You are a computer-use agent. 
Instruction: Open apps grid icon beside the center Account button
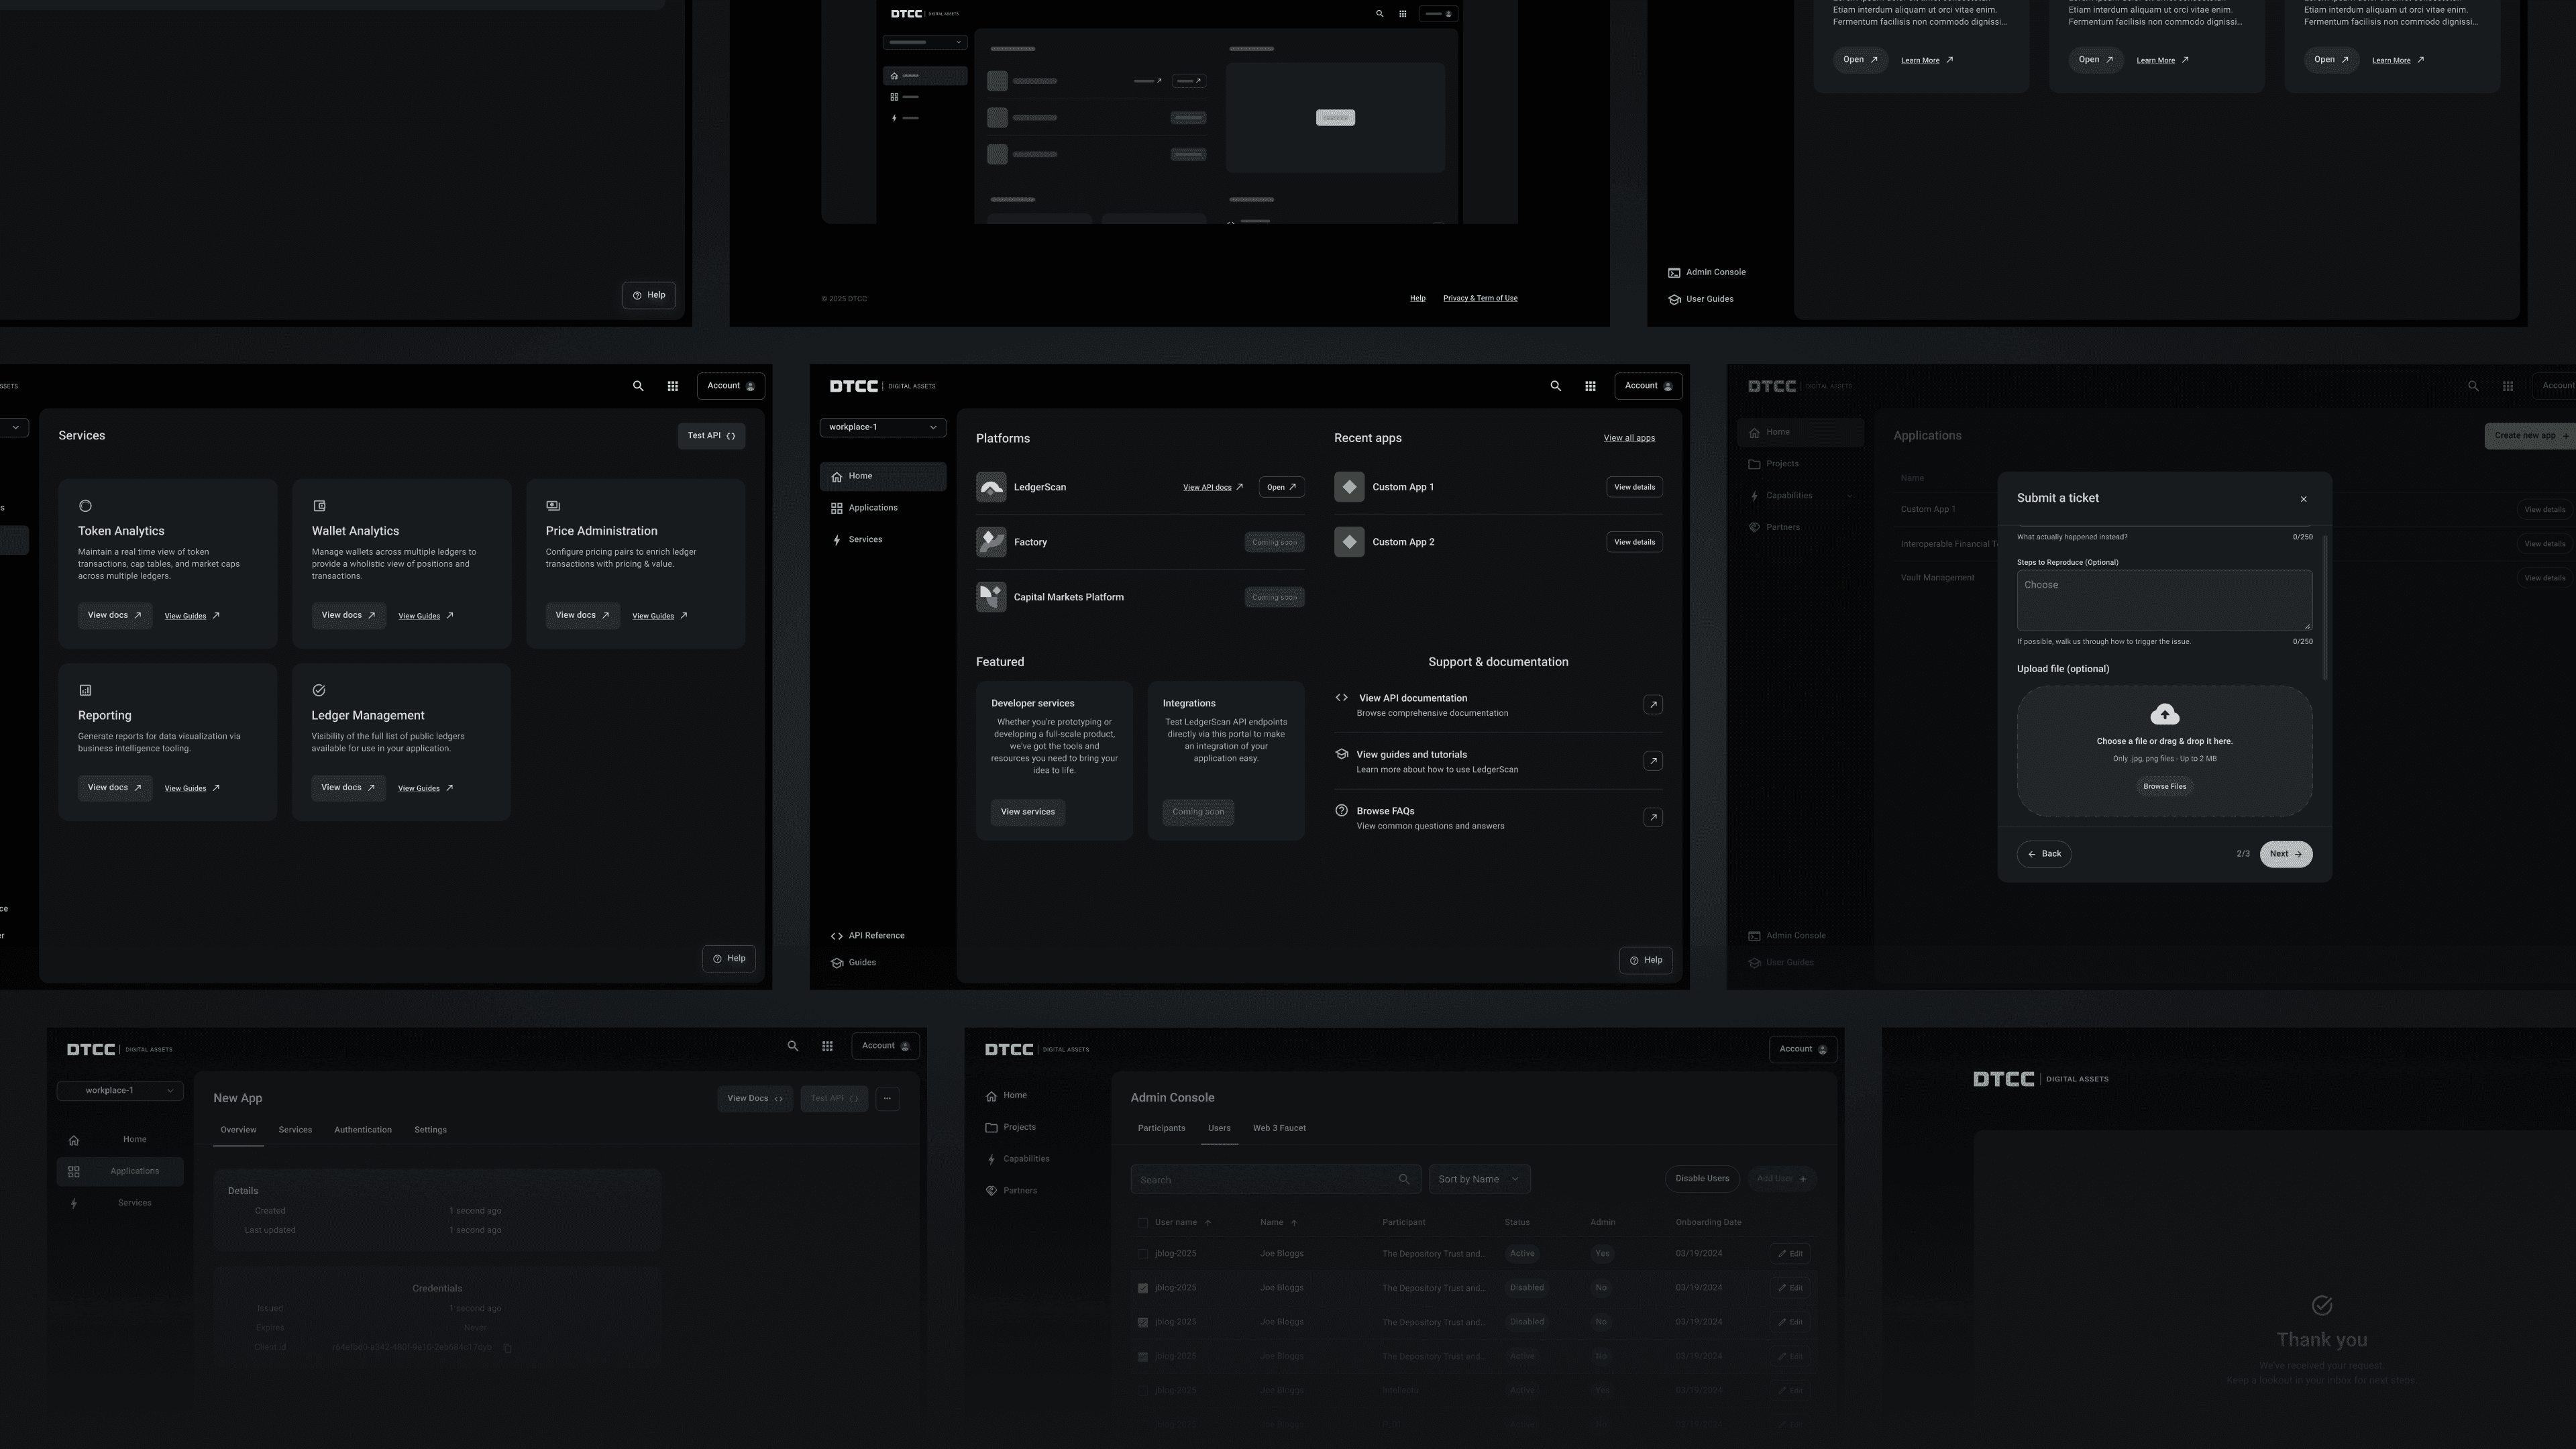(x=1590, y=386)
